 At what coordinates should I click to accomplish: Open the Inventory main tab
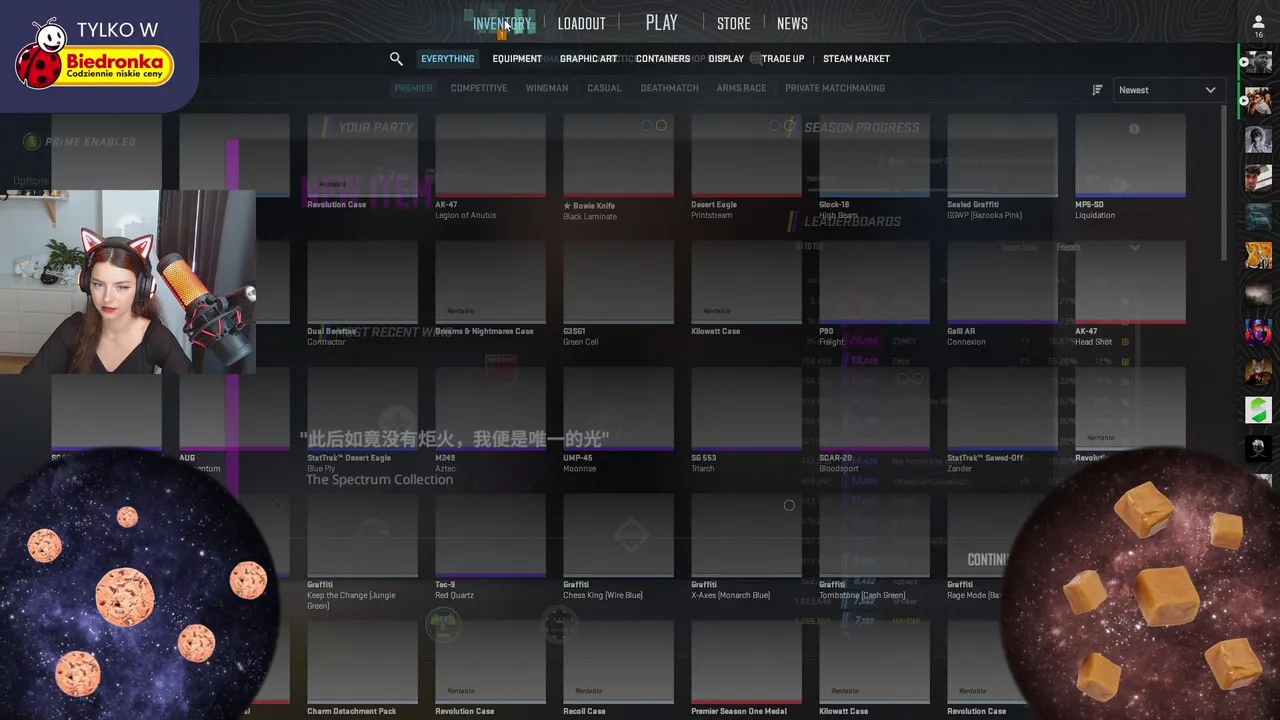[502, 24]
